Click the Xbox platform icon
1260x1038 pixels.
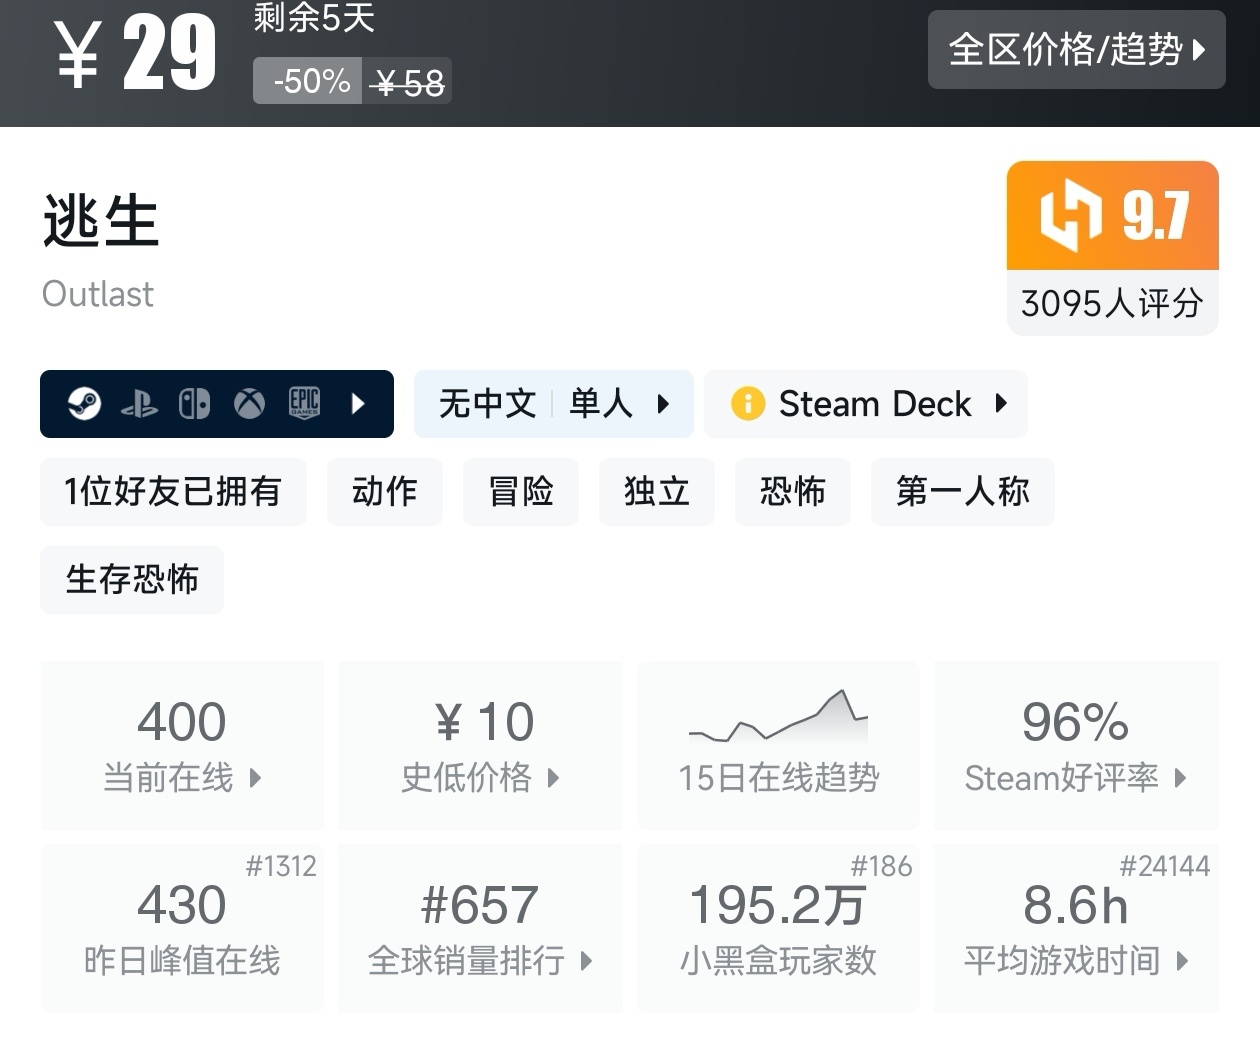tap(249, 404)
